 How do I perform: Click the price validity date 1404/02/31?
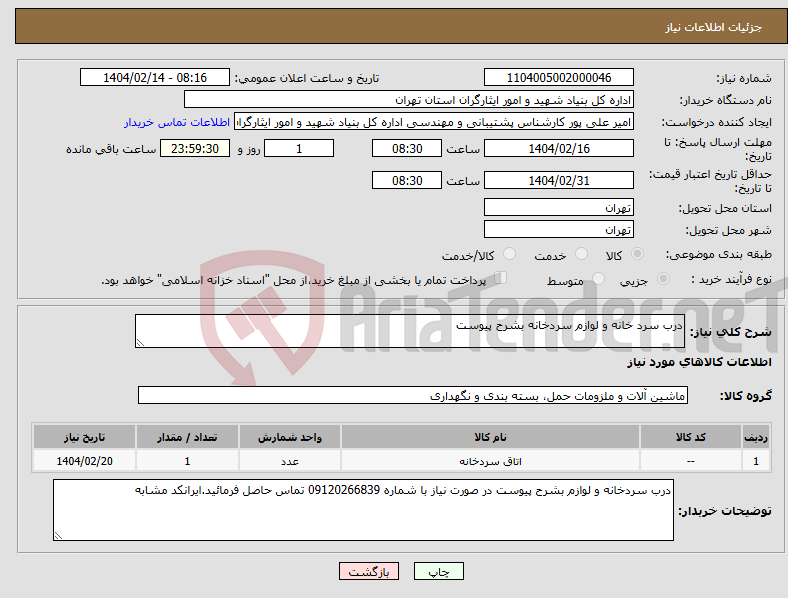click(x=558, y=180)
